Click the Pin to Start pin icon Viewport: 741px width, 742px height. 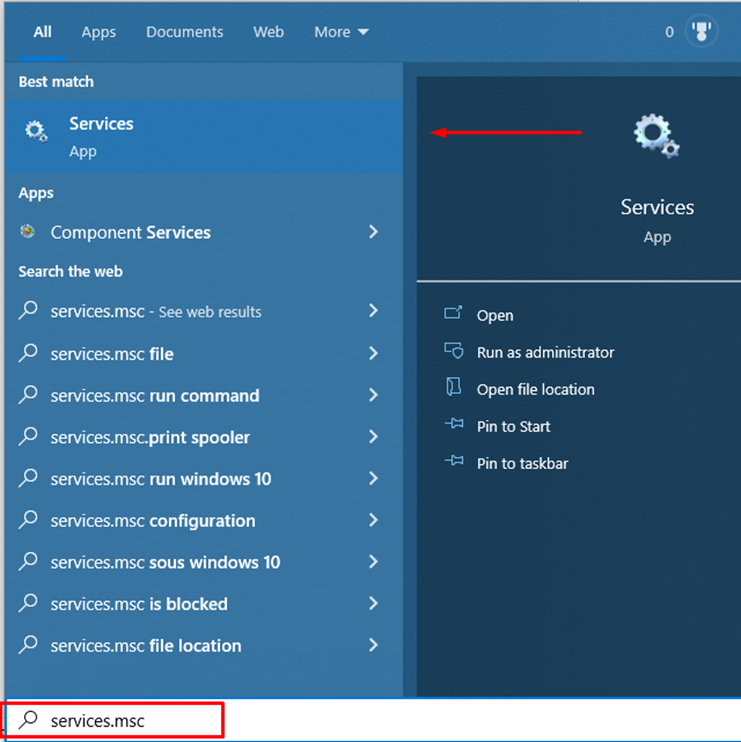point(453,425)
